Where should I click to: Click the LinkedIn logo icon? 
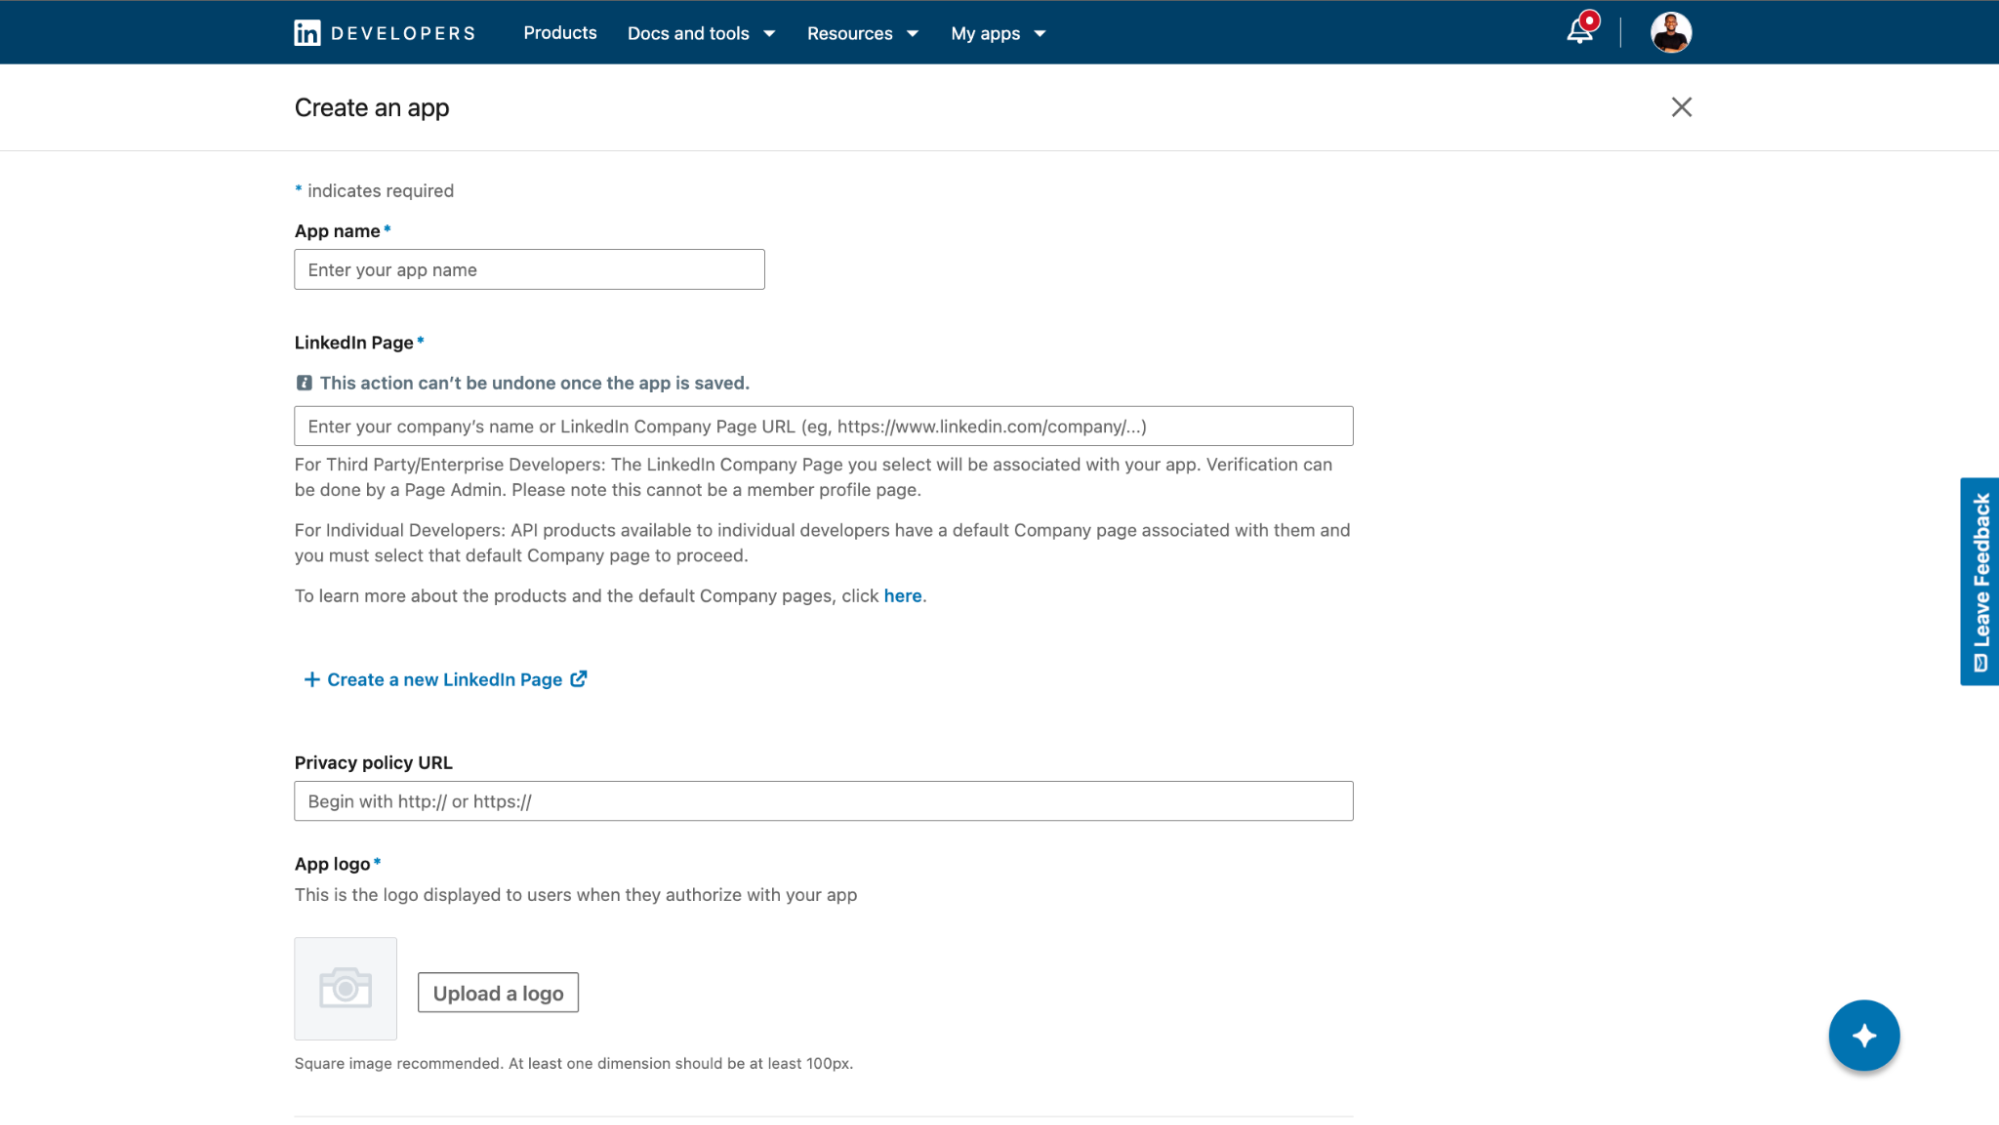tap(307, 33)
